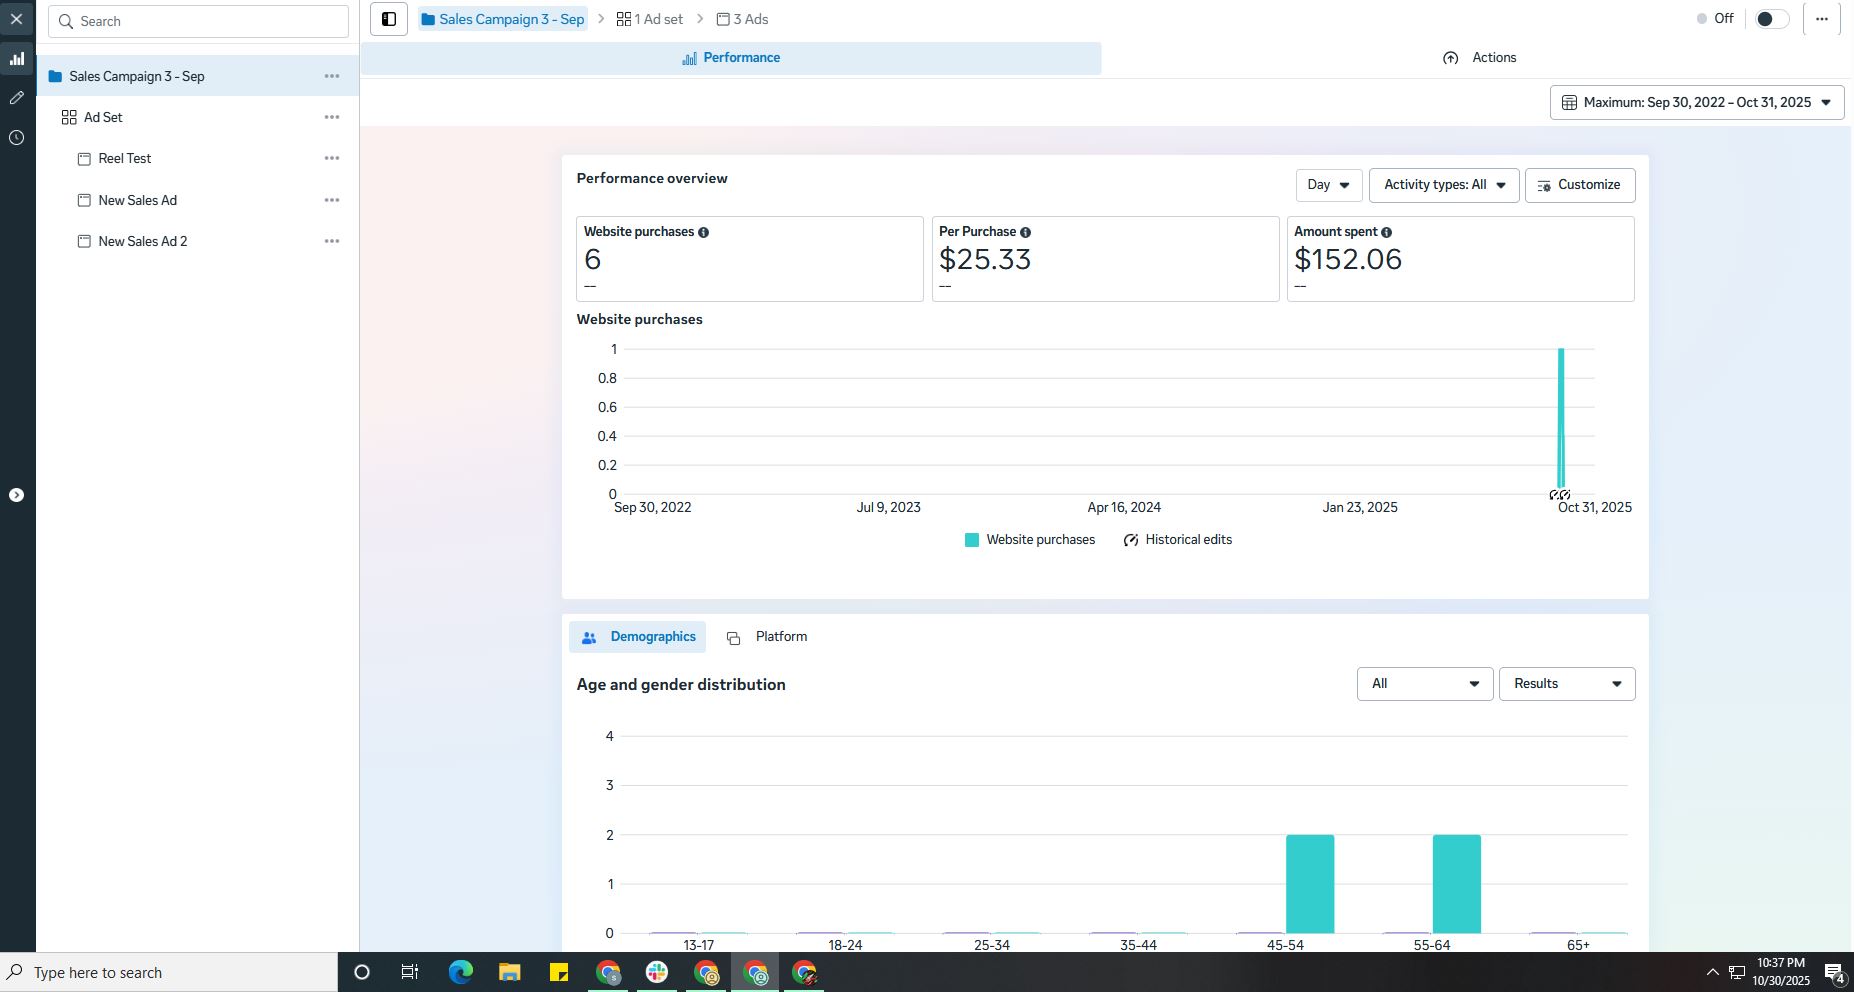
Task: Switch to the Actions tab
Action: pos(1480,58)
